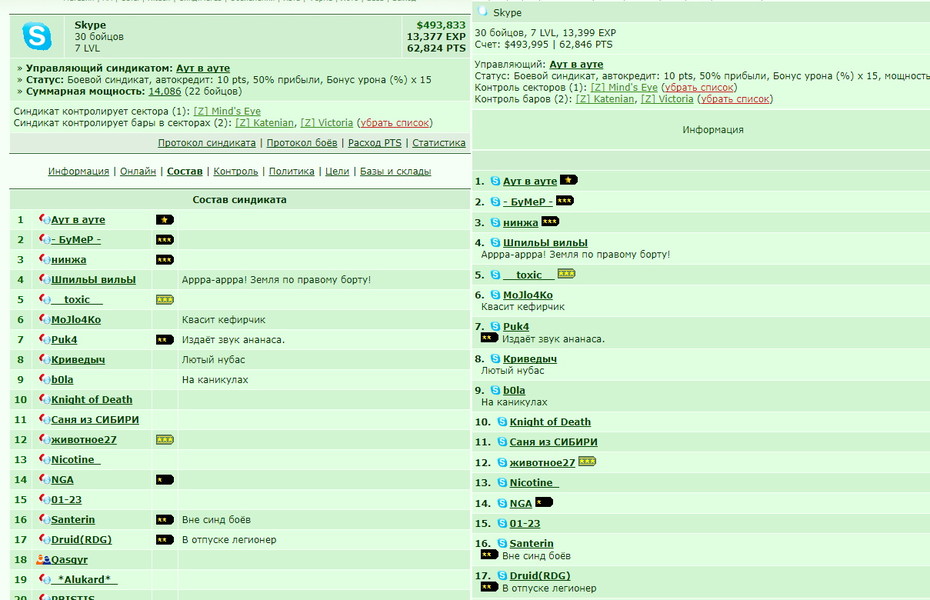Click the yellow rank badge in the left-list животное27 row
This screenshot has height=600, width=930.
[164, 440]
